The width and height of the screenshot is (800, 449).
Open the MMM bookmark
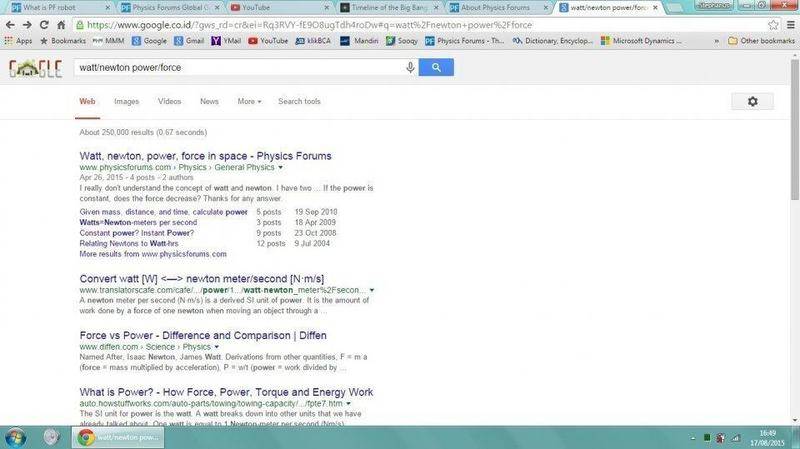click(x=108, y=41)
